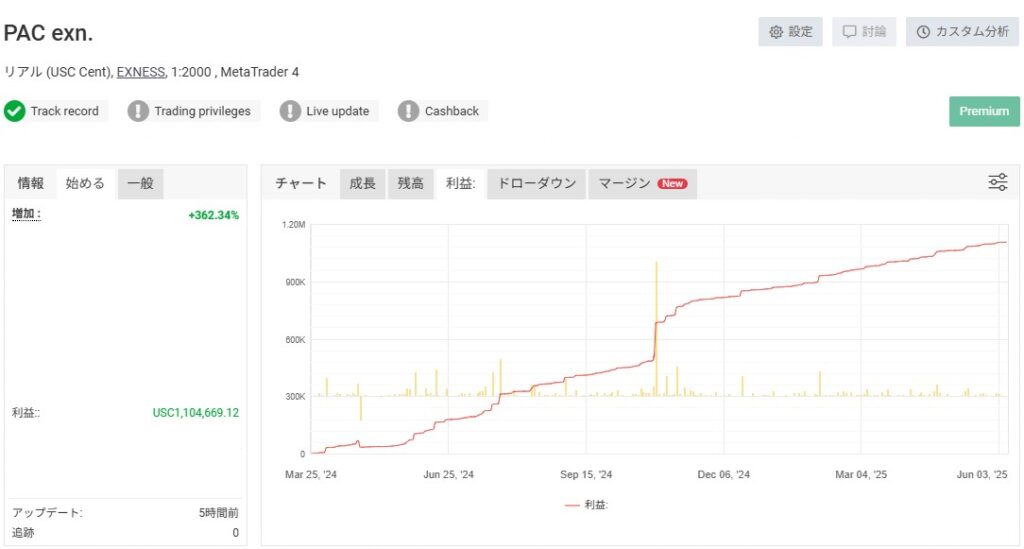This screenshot has width=1024, height=549.
Task: Click the Track record label
Action: (65, 111)
